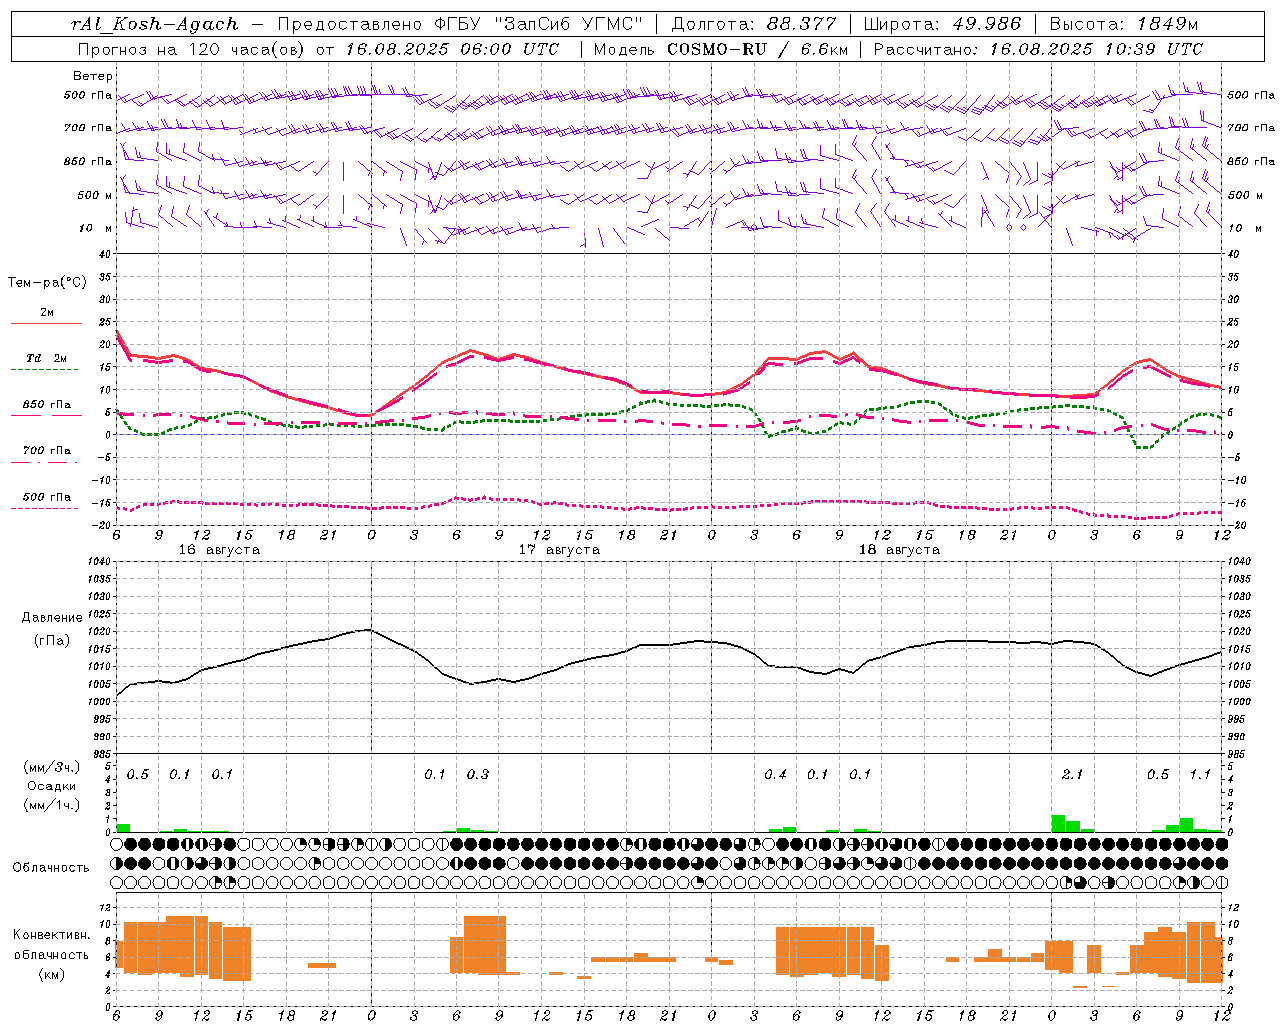Click the 3-hour precipitation value '0.3'
This screenshot has height=1024, width=1280.
[478, 774]
